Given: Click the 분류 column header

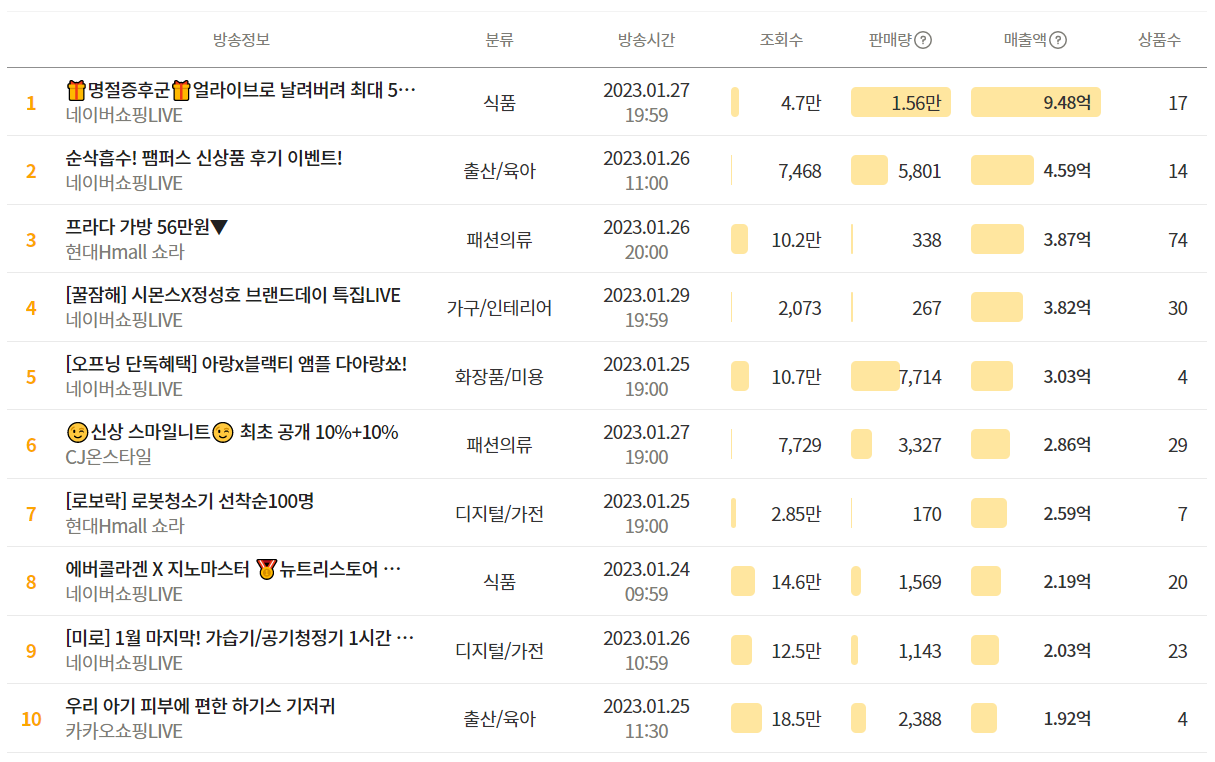Looking at the screenshot, I should tap(499, 40).
